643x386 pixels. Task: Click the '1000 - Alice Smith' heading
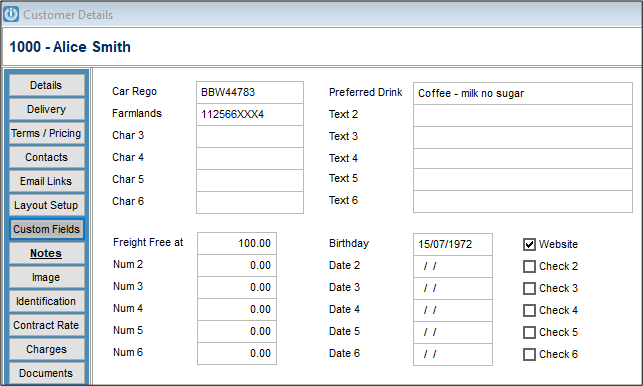pyautogui.click(x=70, y=47)
